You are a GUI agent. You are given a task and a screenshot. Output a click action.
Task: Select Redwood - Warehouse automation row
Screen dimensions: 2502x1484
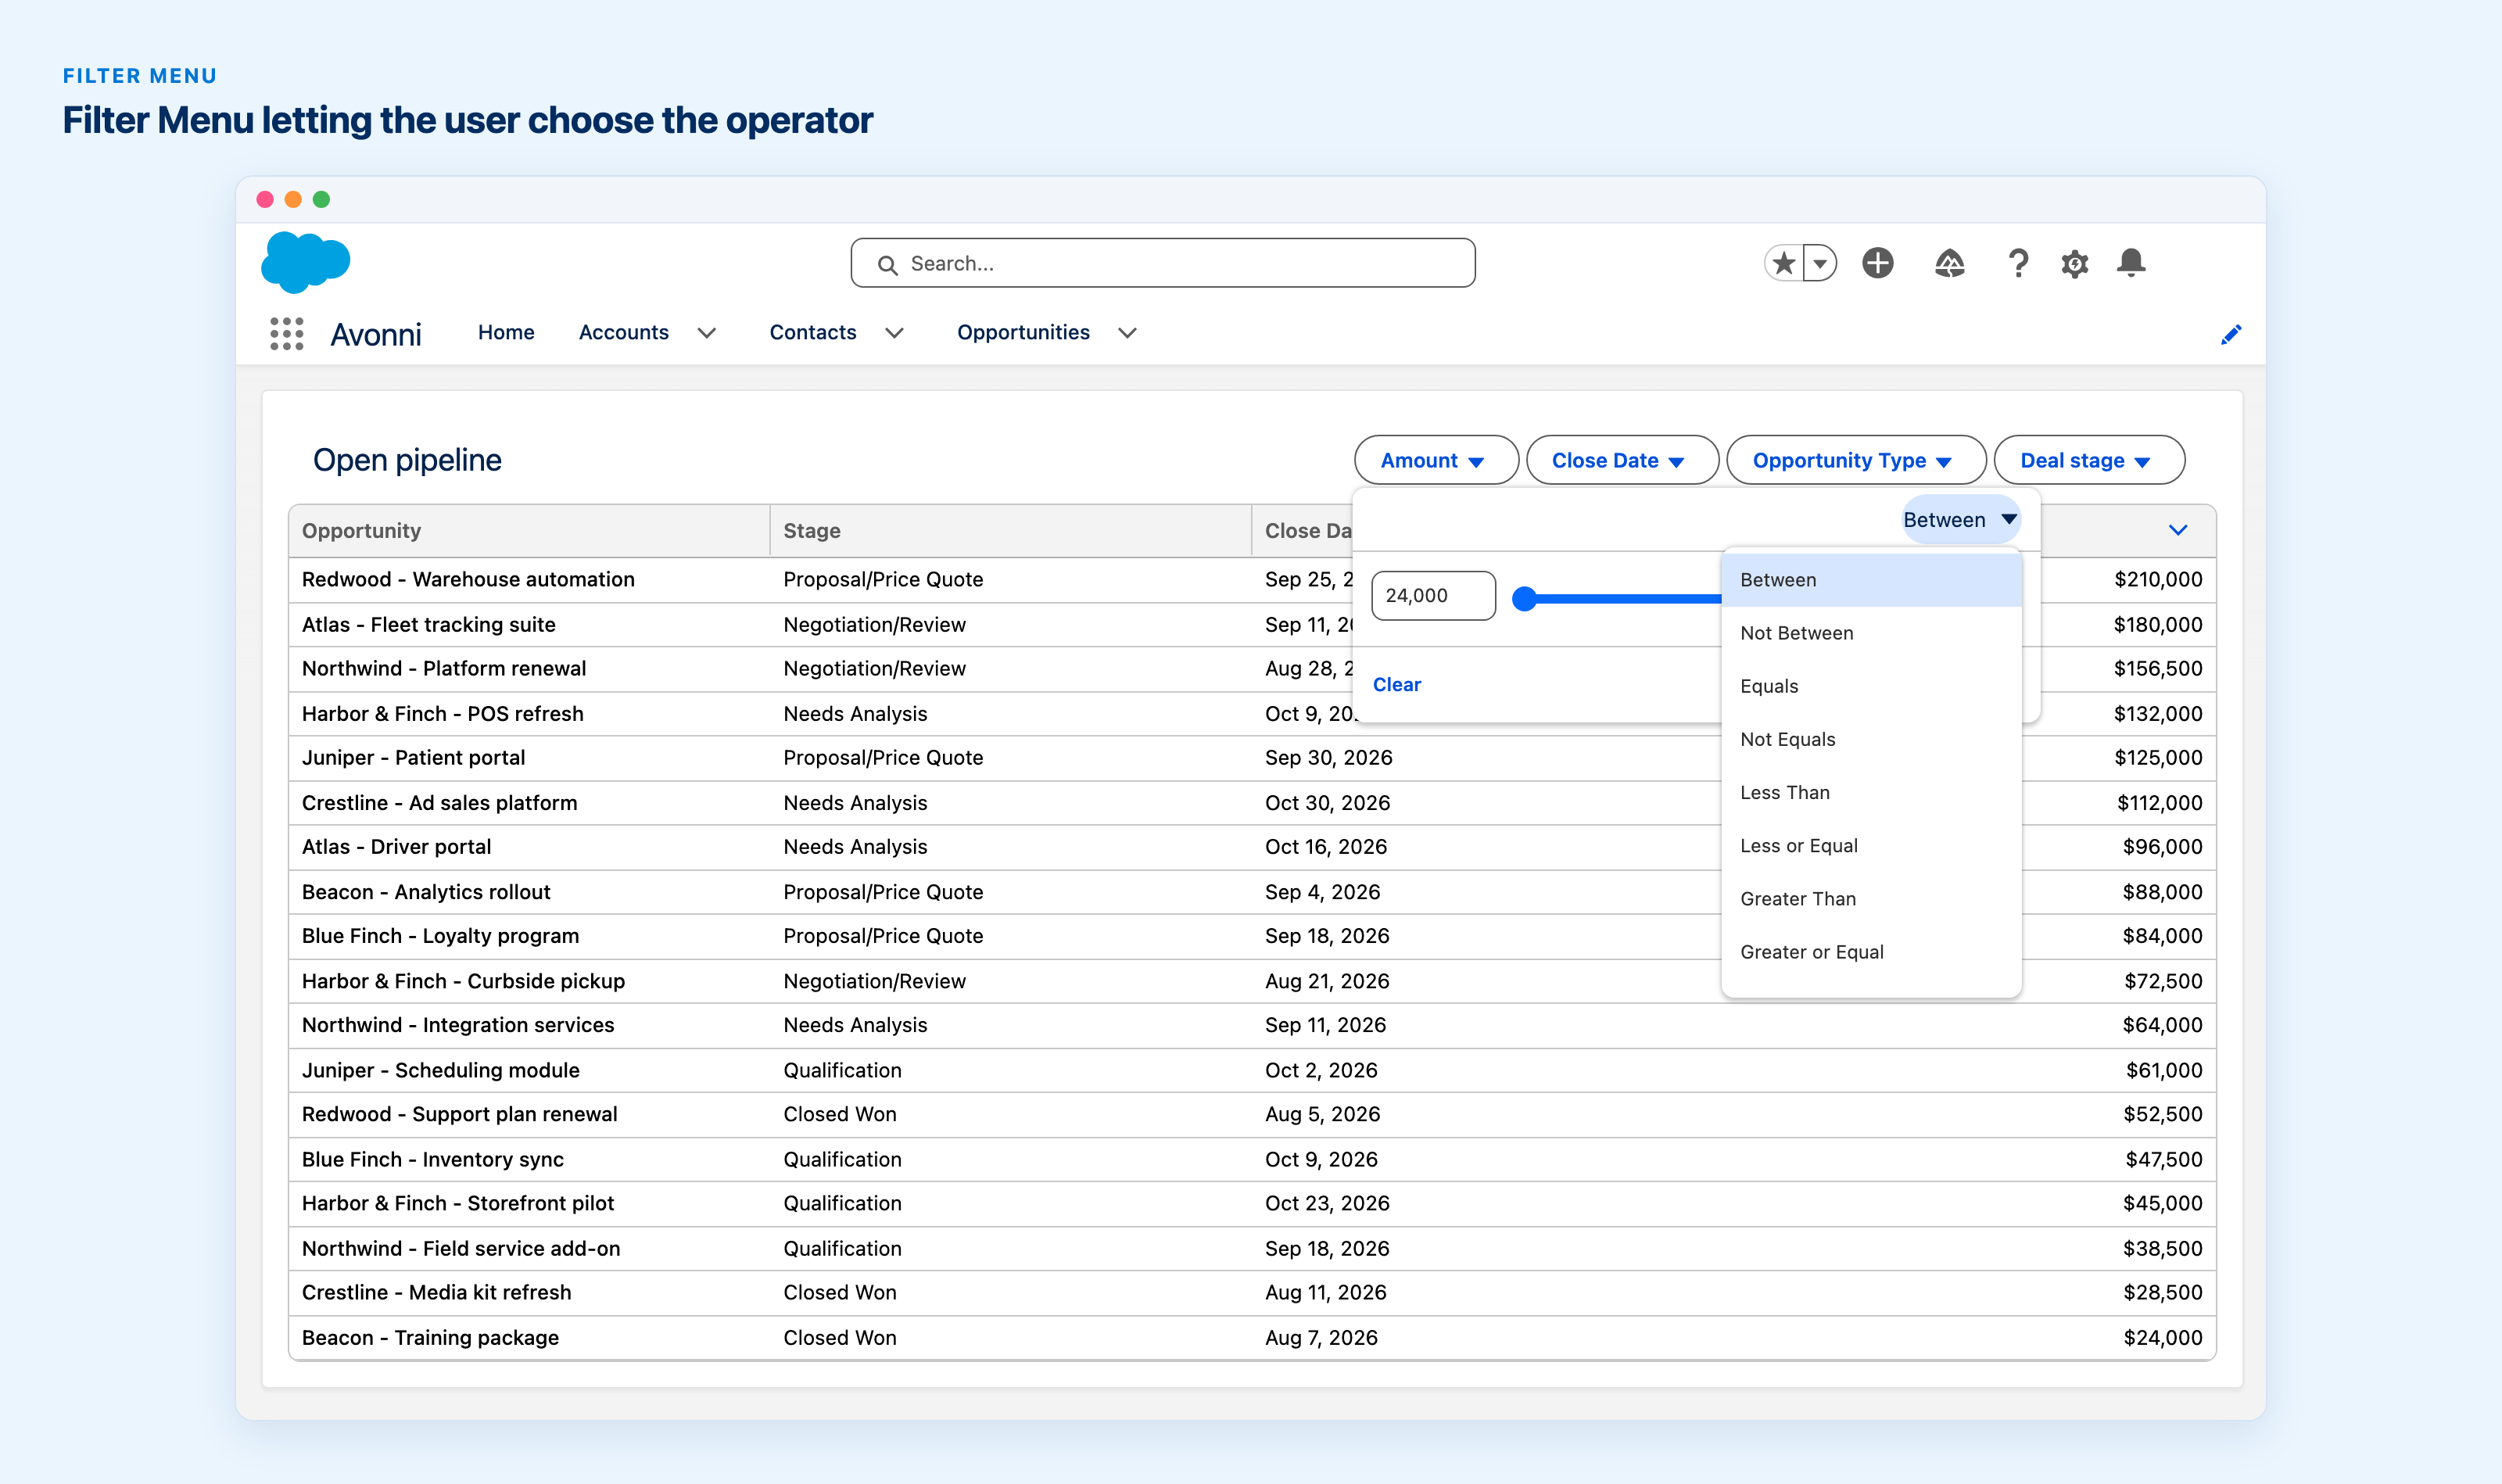(1252, 579)
